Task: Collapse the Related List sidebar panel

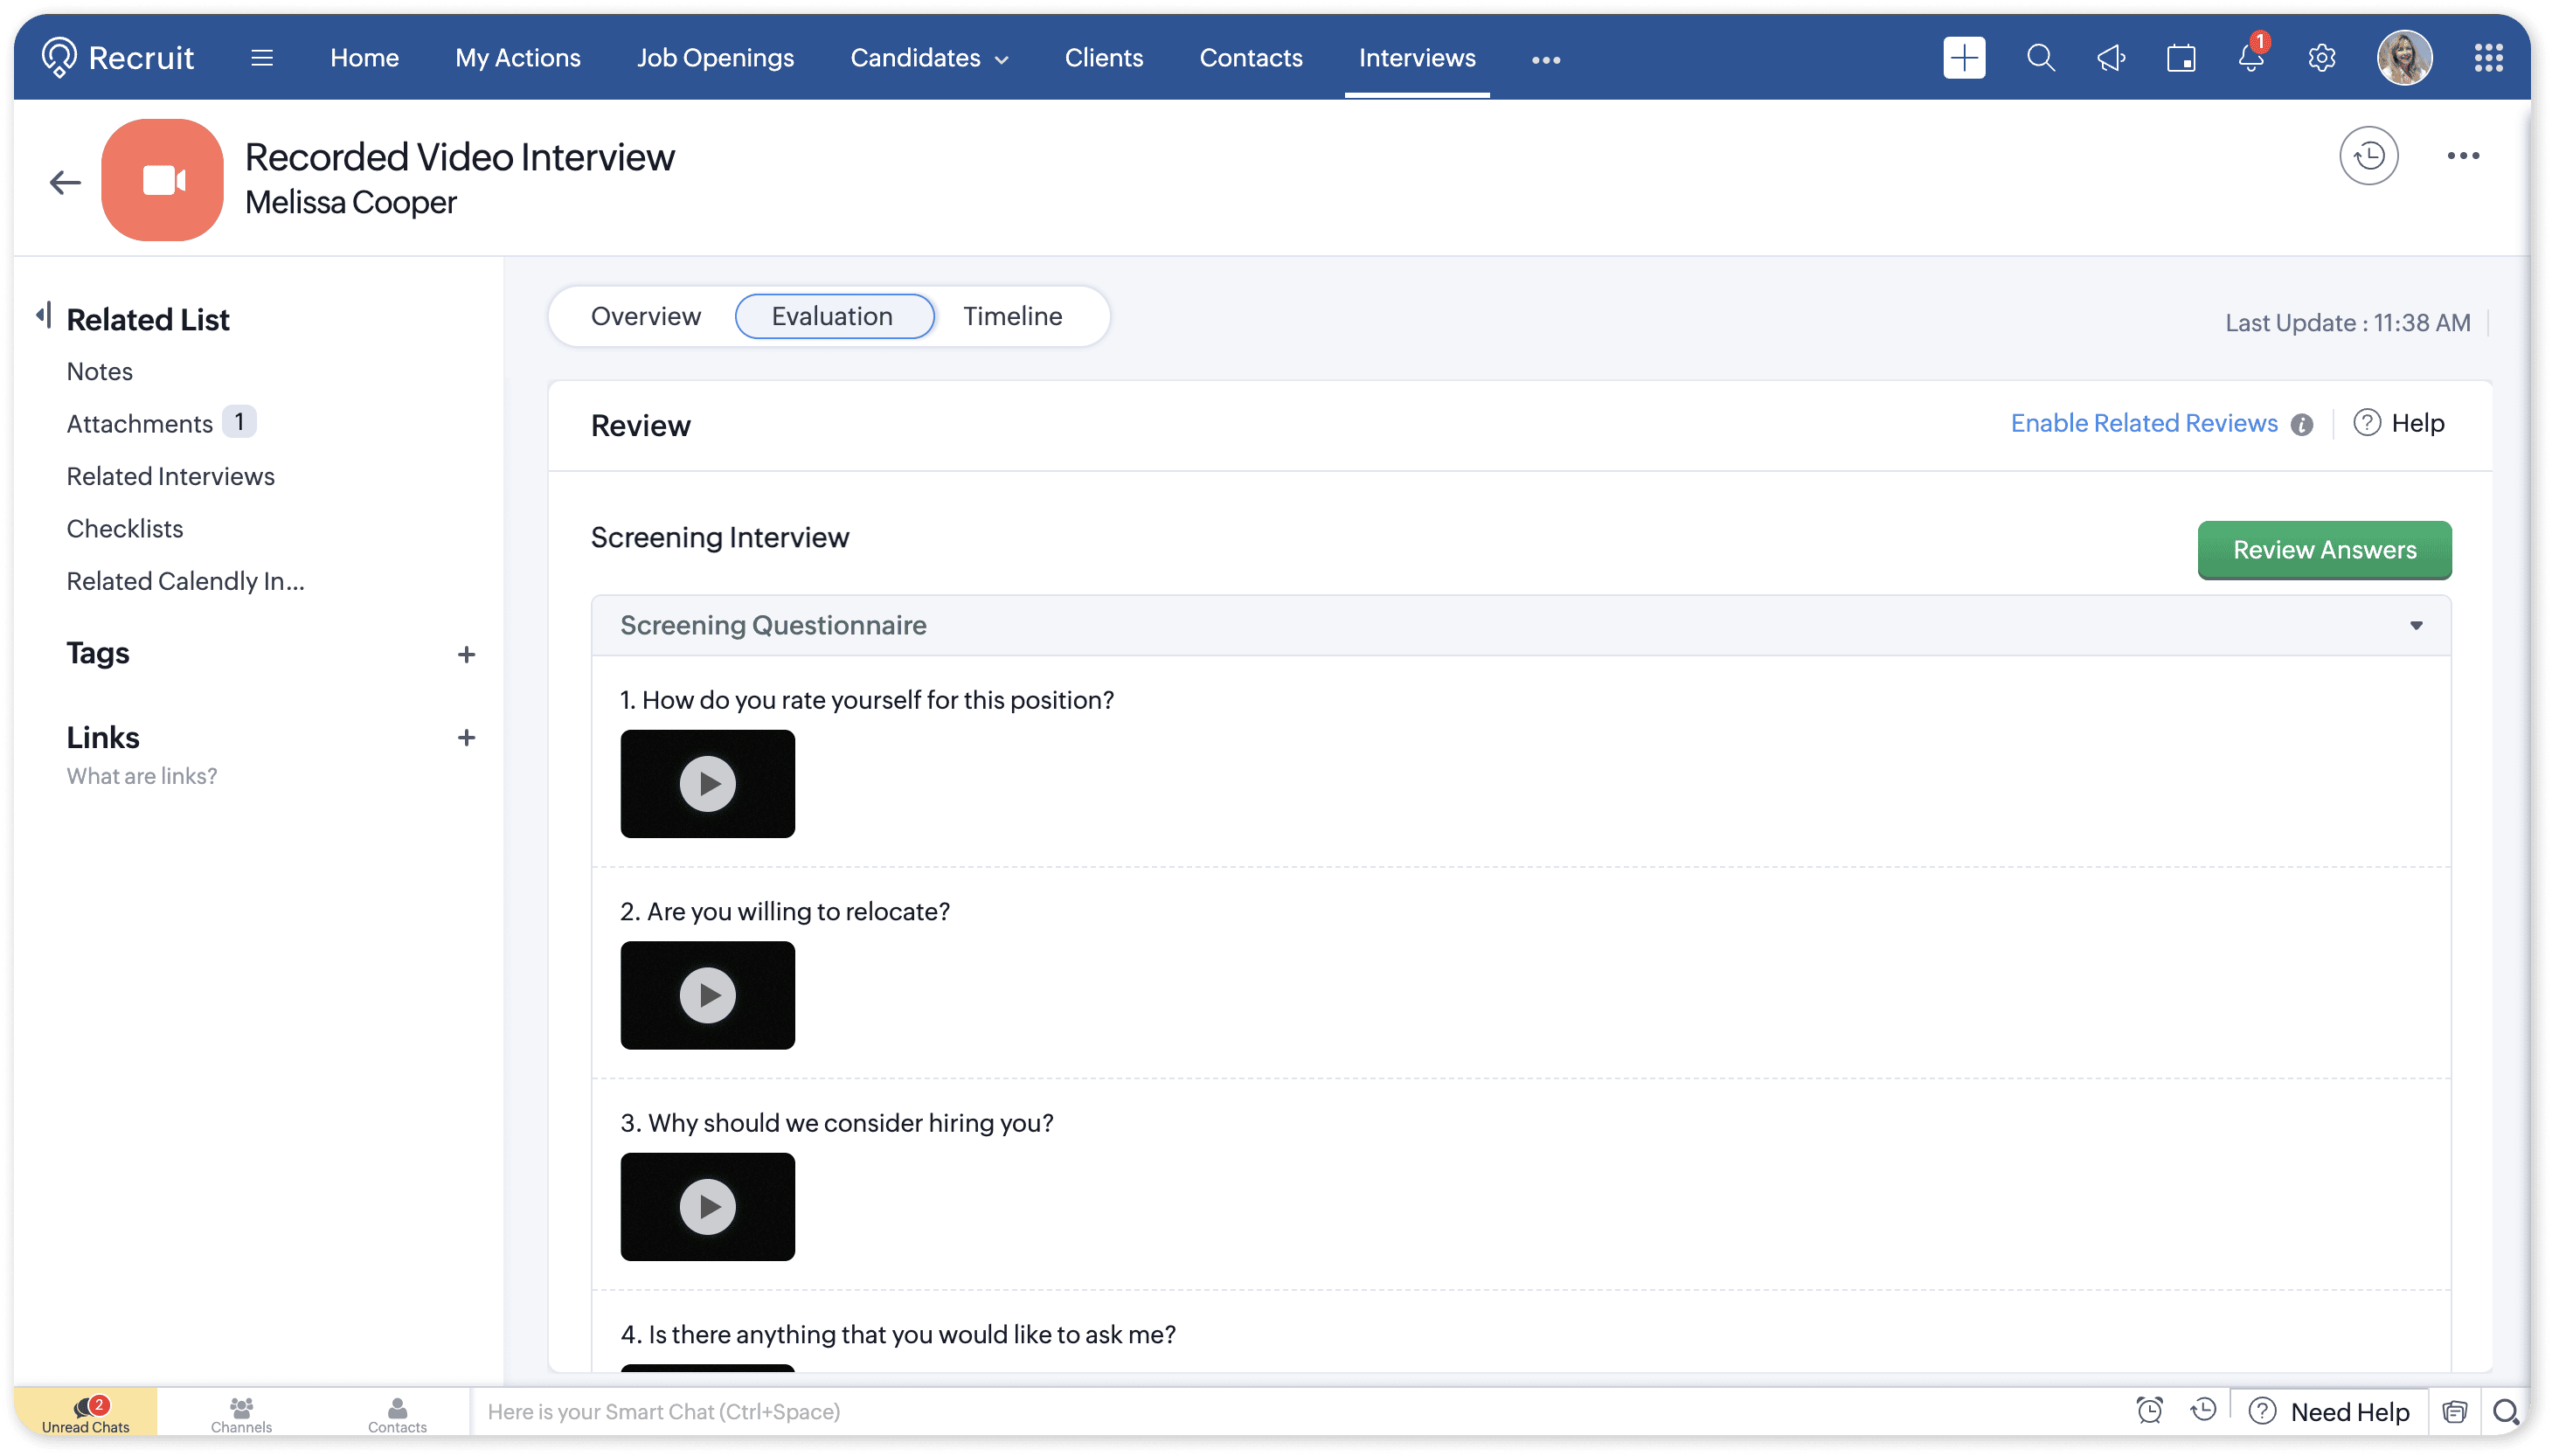Action: pyautogui.click(x=43, y=316)
